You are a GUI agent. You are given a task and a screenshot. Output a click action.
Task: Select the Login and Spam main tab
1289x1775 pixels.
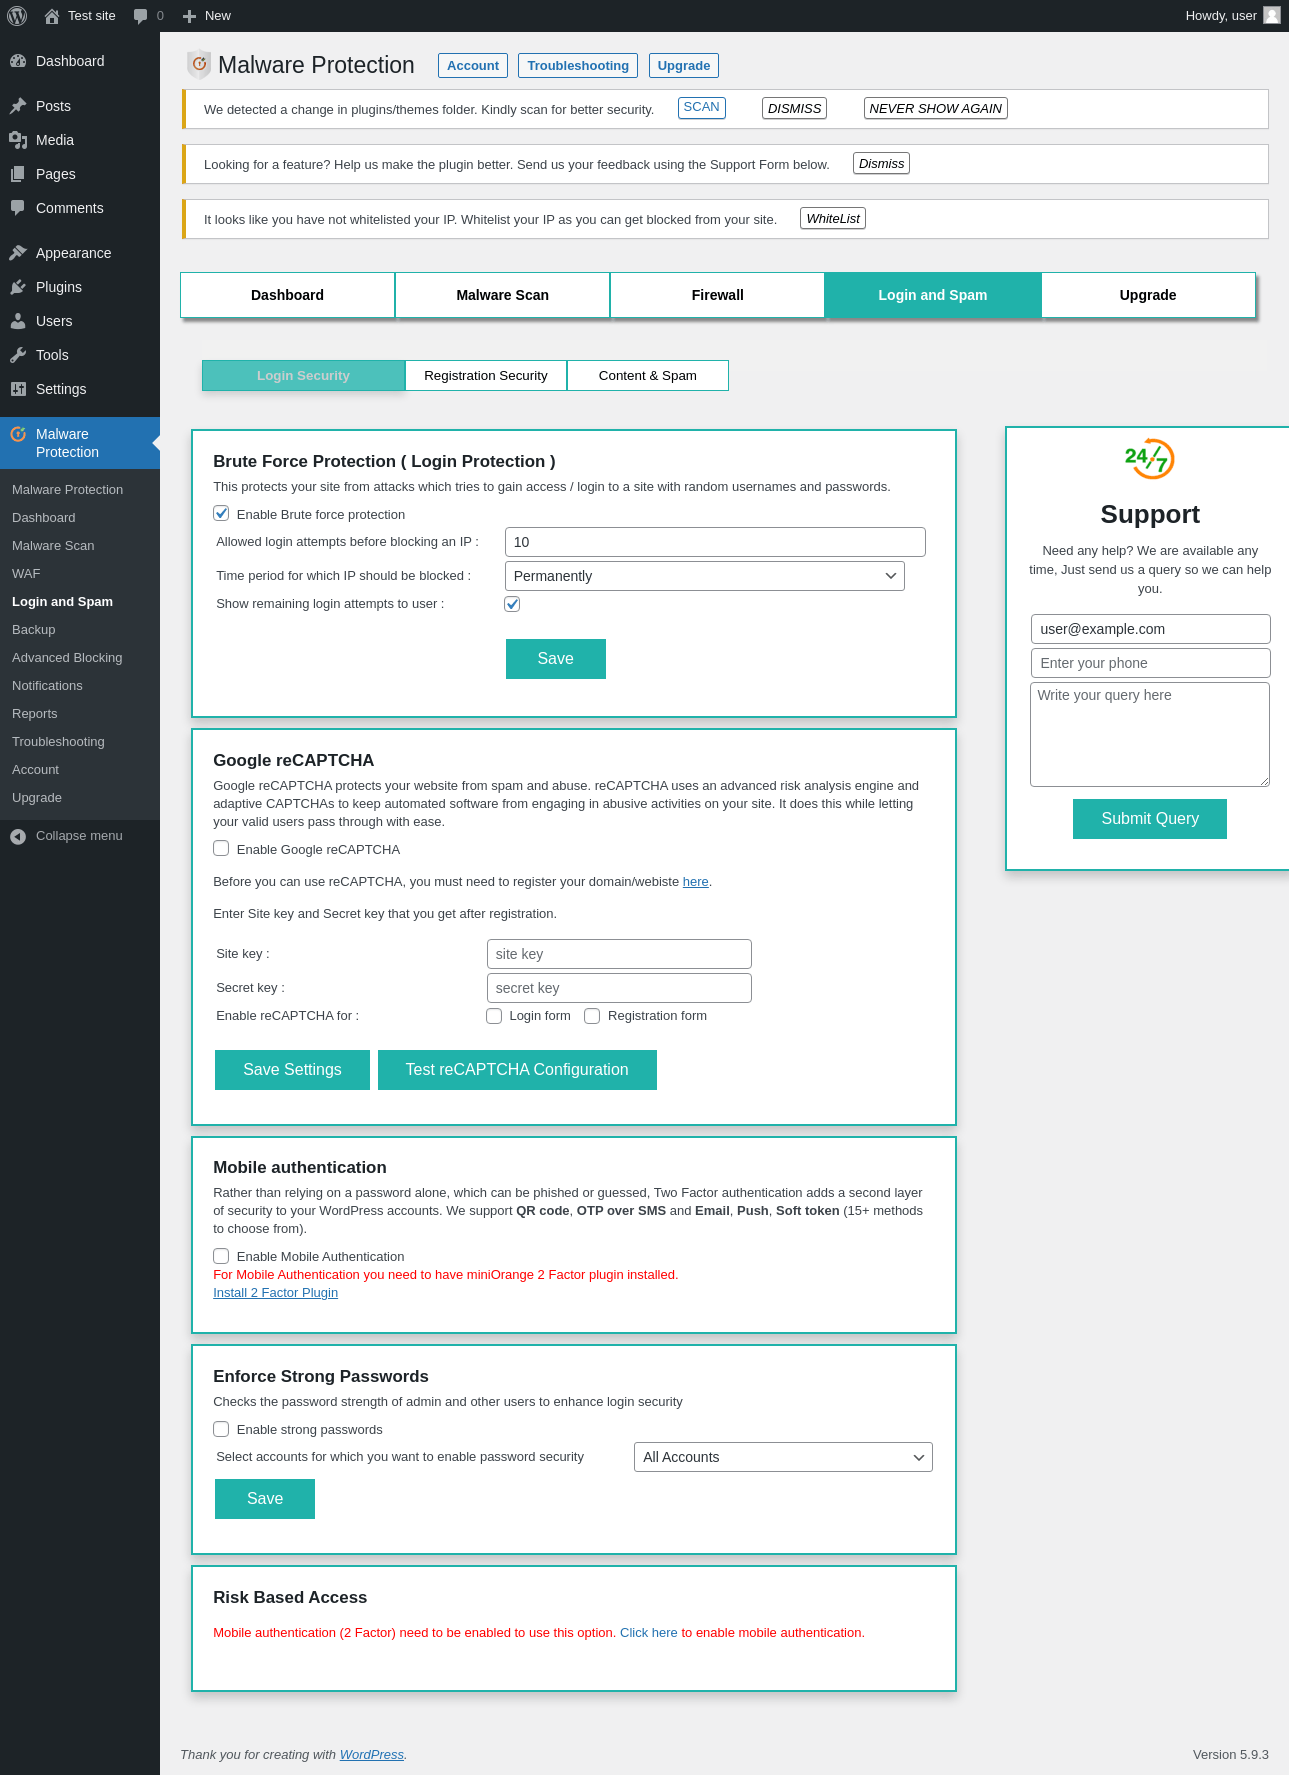pos(933,295)
